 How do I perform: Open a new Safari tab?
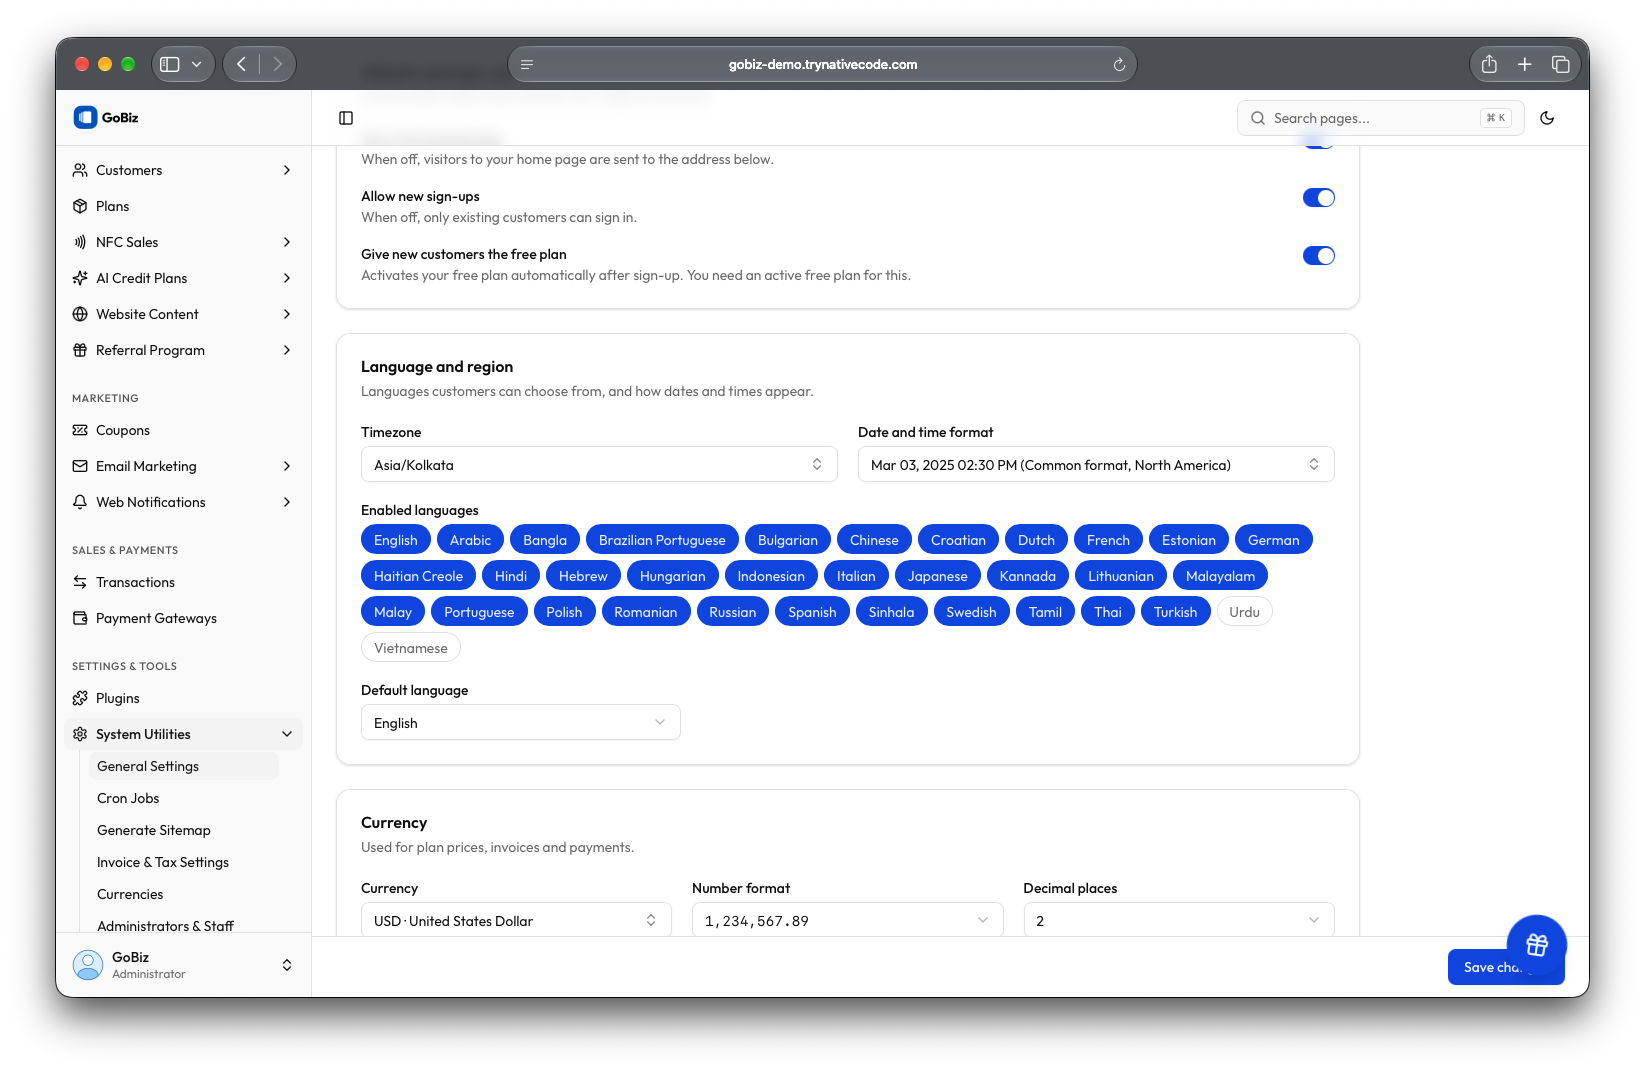pyautogui.click(x=1525, y=64)
